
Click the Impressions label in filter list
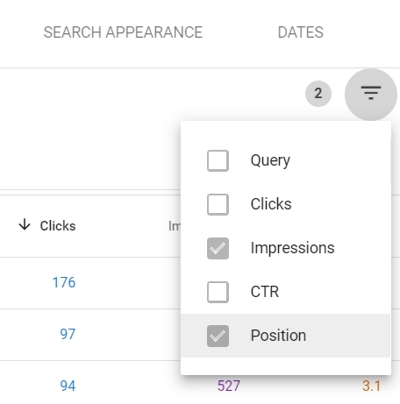coord(292,248)
